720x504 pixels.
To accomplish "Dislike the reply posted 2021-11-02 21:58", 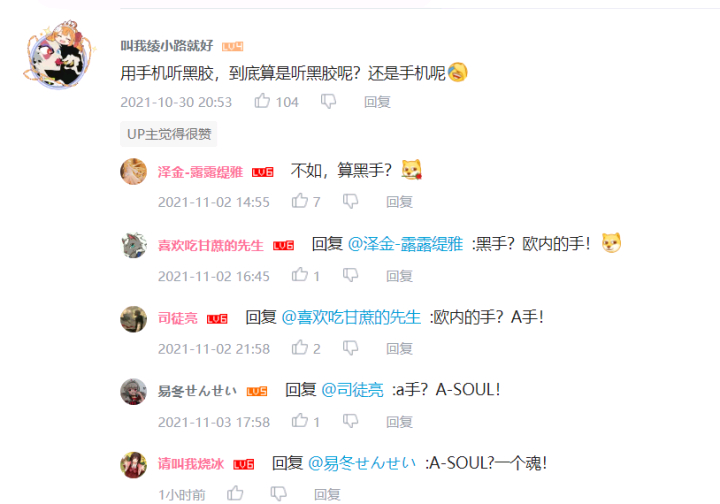I will tap(350, 348).
